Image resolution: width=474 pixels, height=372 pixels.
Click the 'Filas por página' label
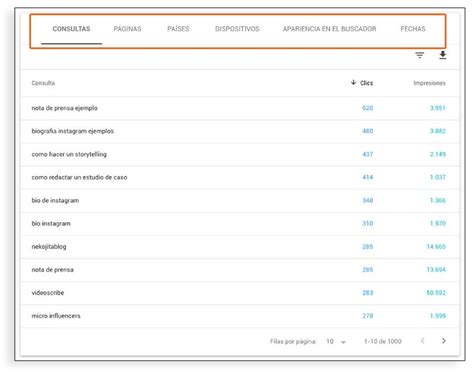coord(293,341)
